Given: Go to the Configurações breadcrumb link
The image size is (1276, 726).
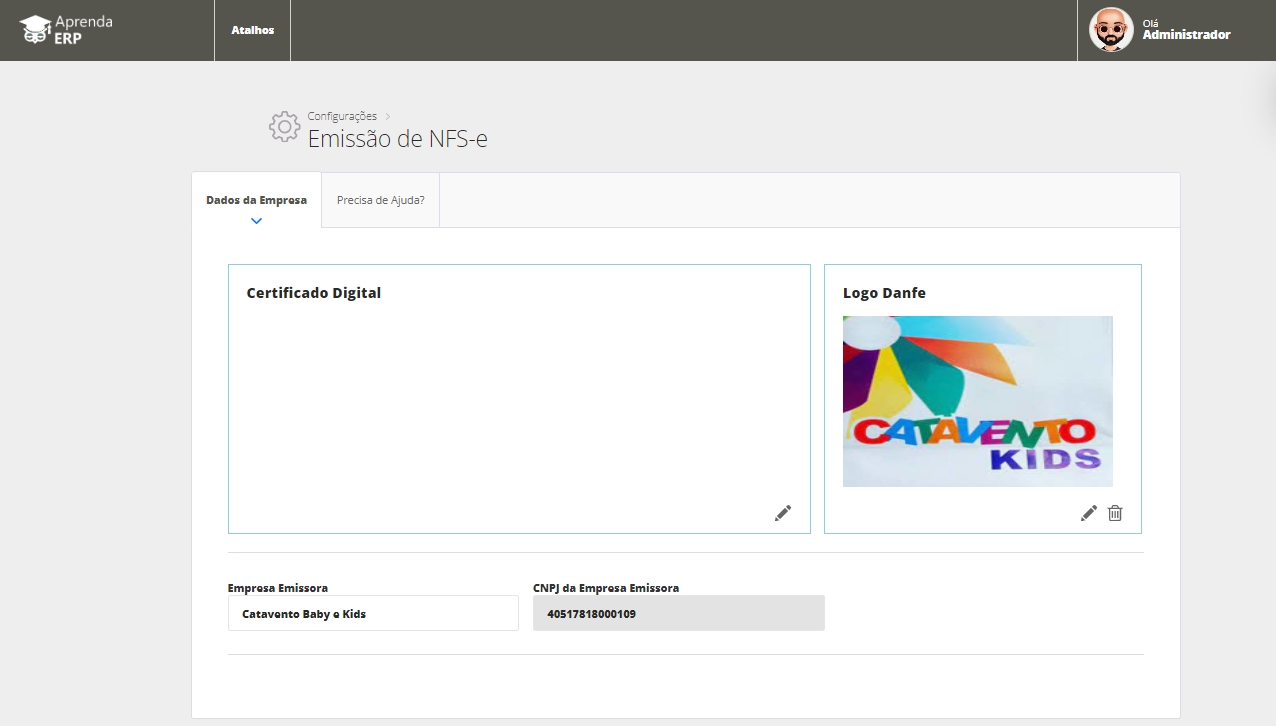Looking at the screenshot, I should coord(342,116).
